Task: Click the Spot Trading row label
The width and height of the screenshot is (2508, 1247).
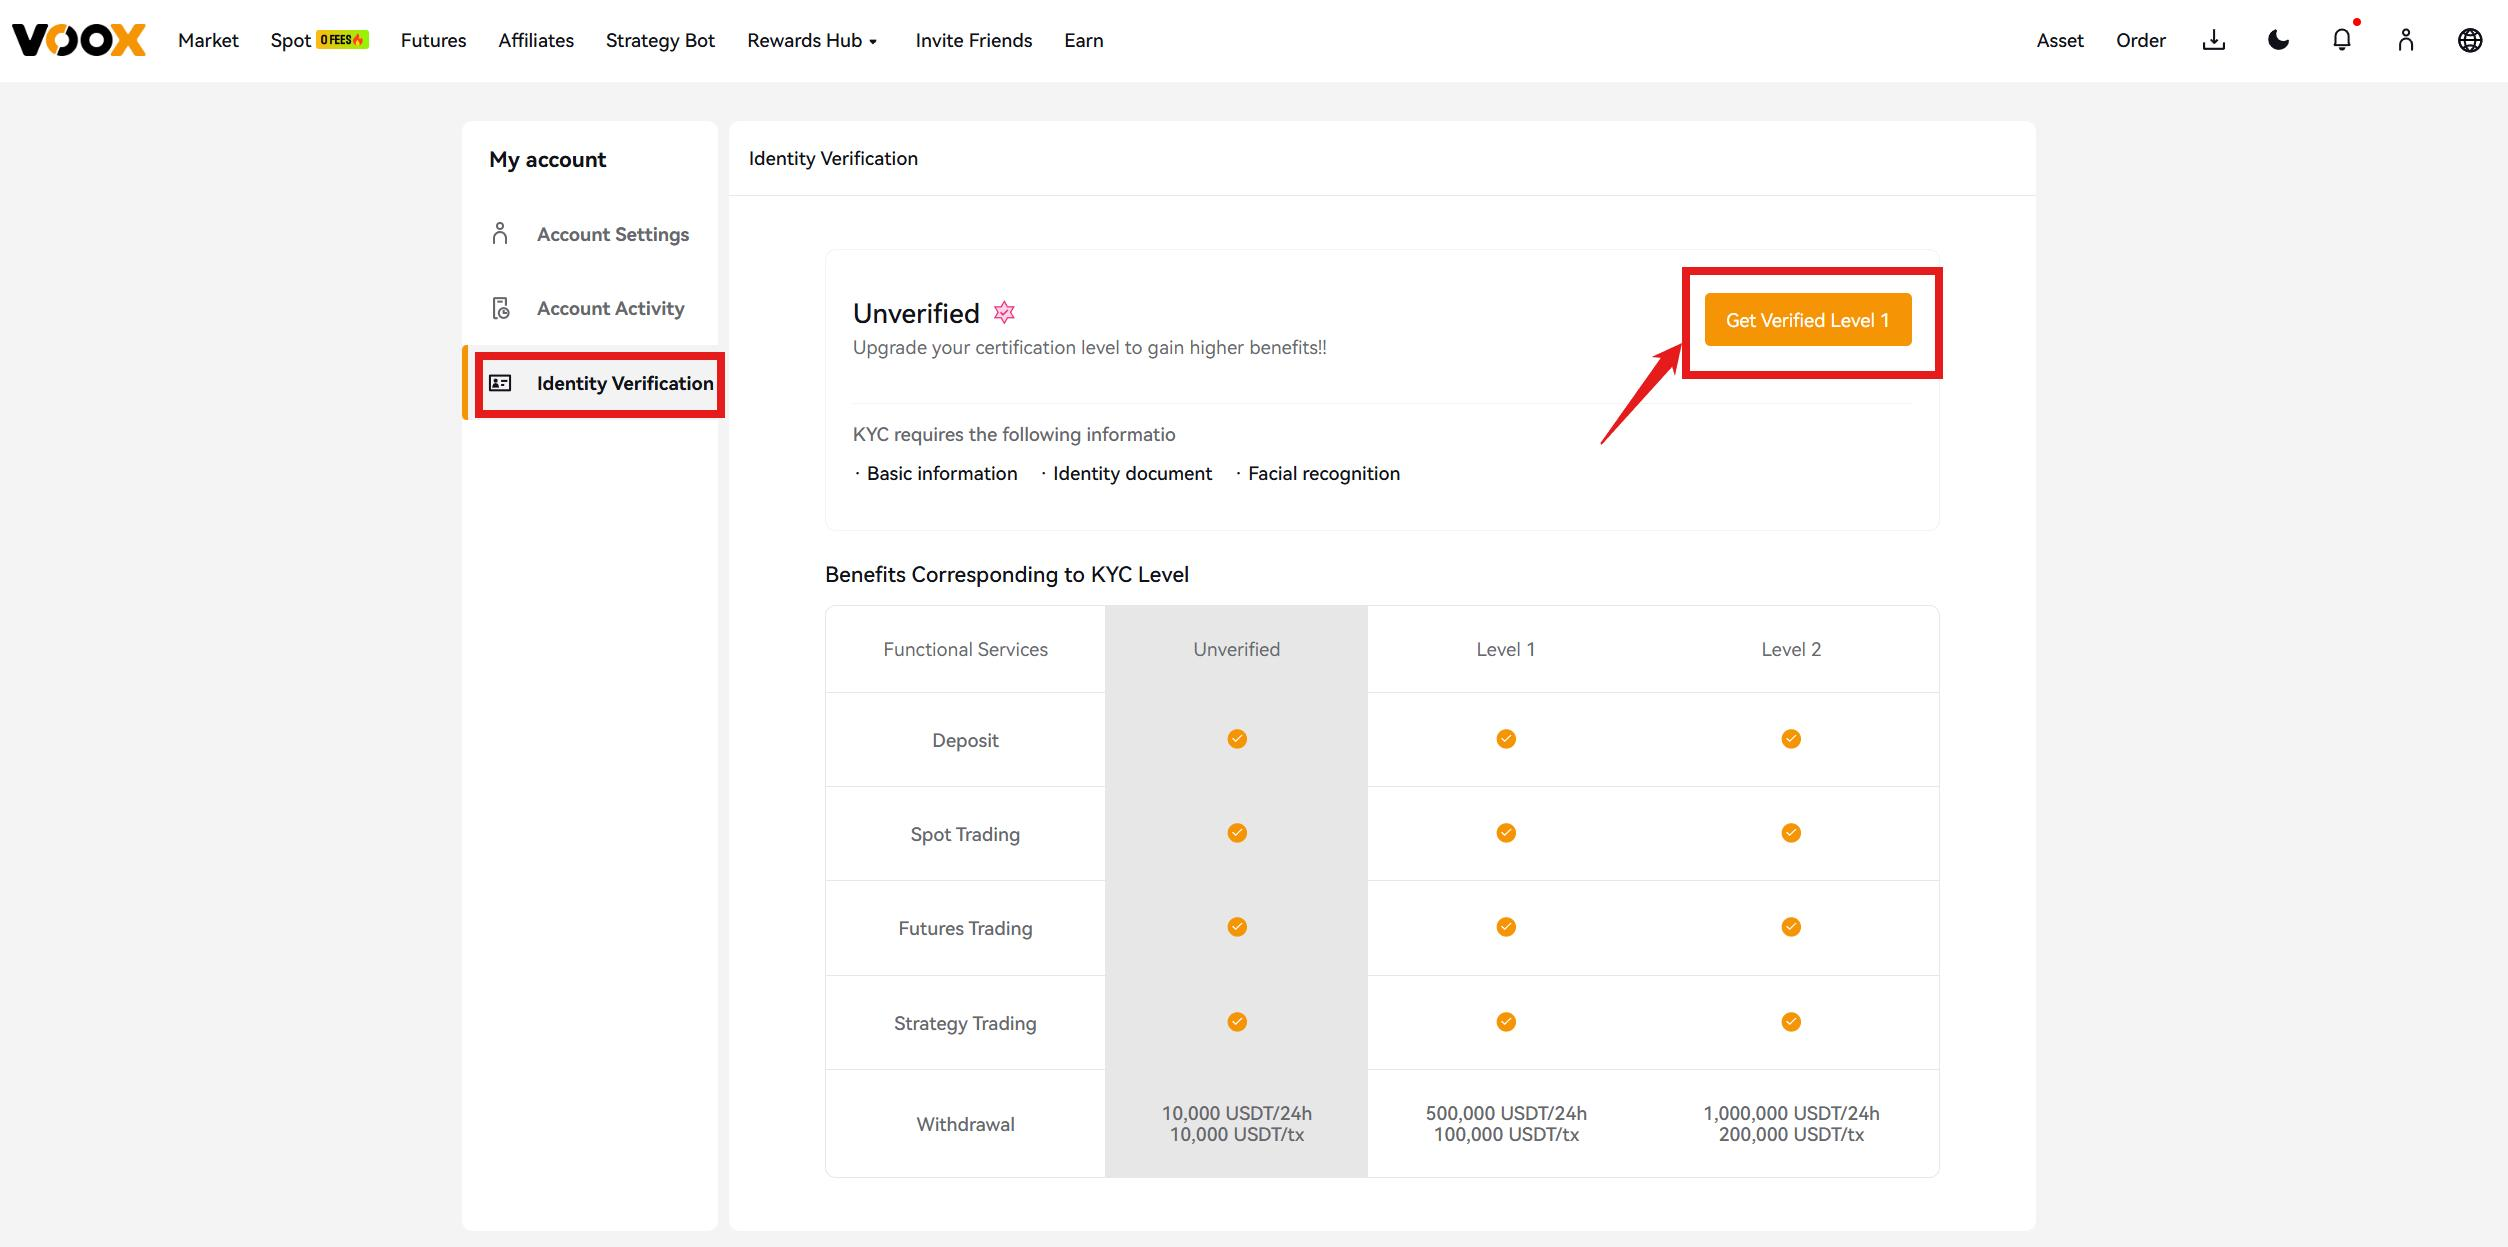Action: [x=965, y=834]
